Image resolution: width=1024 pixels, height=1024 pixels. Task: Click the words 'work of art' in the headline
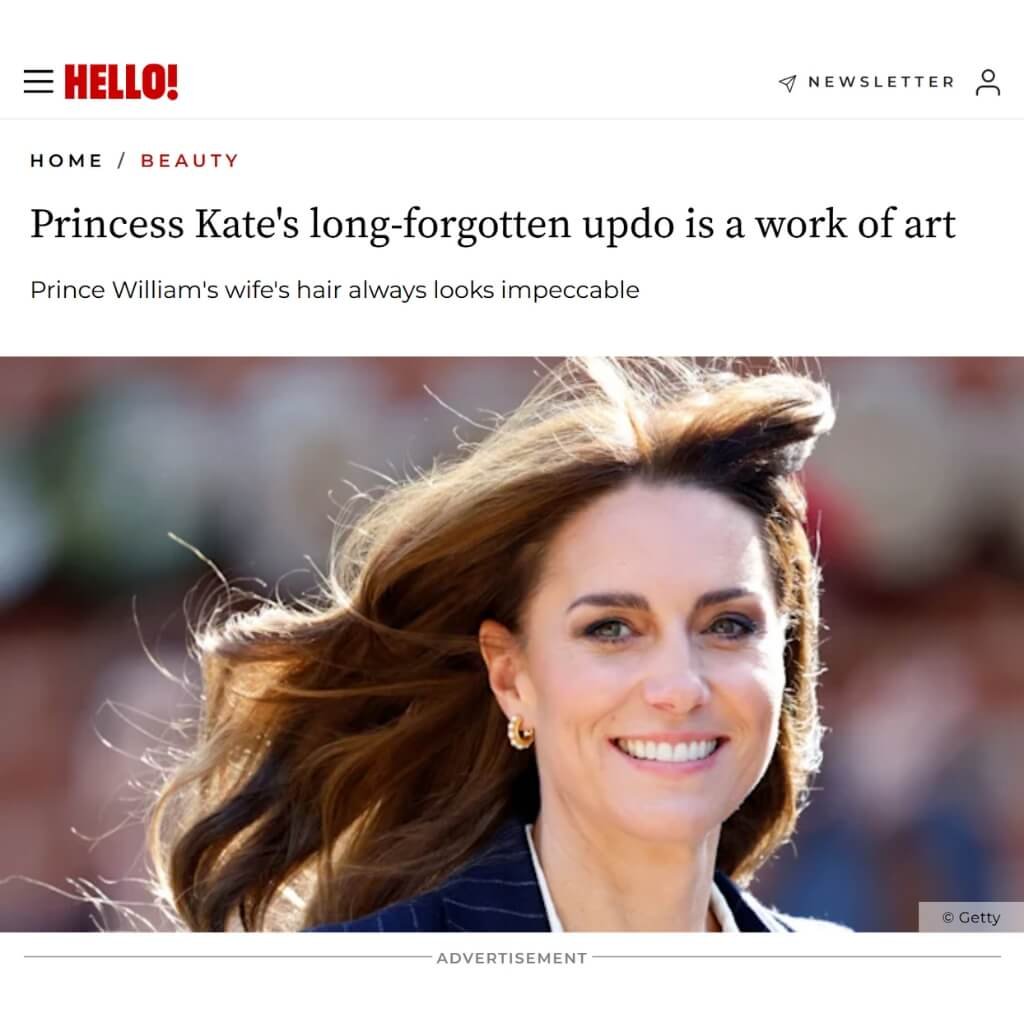coord(856,224)
